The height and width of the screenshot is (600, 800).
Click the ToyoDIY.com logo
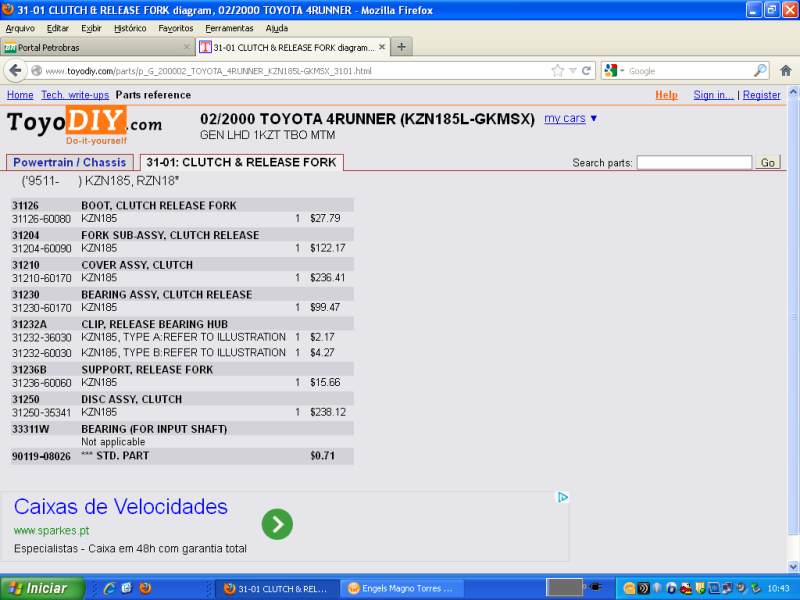coord(85,125)
